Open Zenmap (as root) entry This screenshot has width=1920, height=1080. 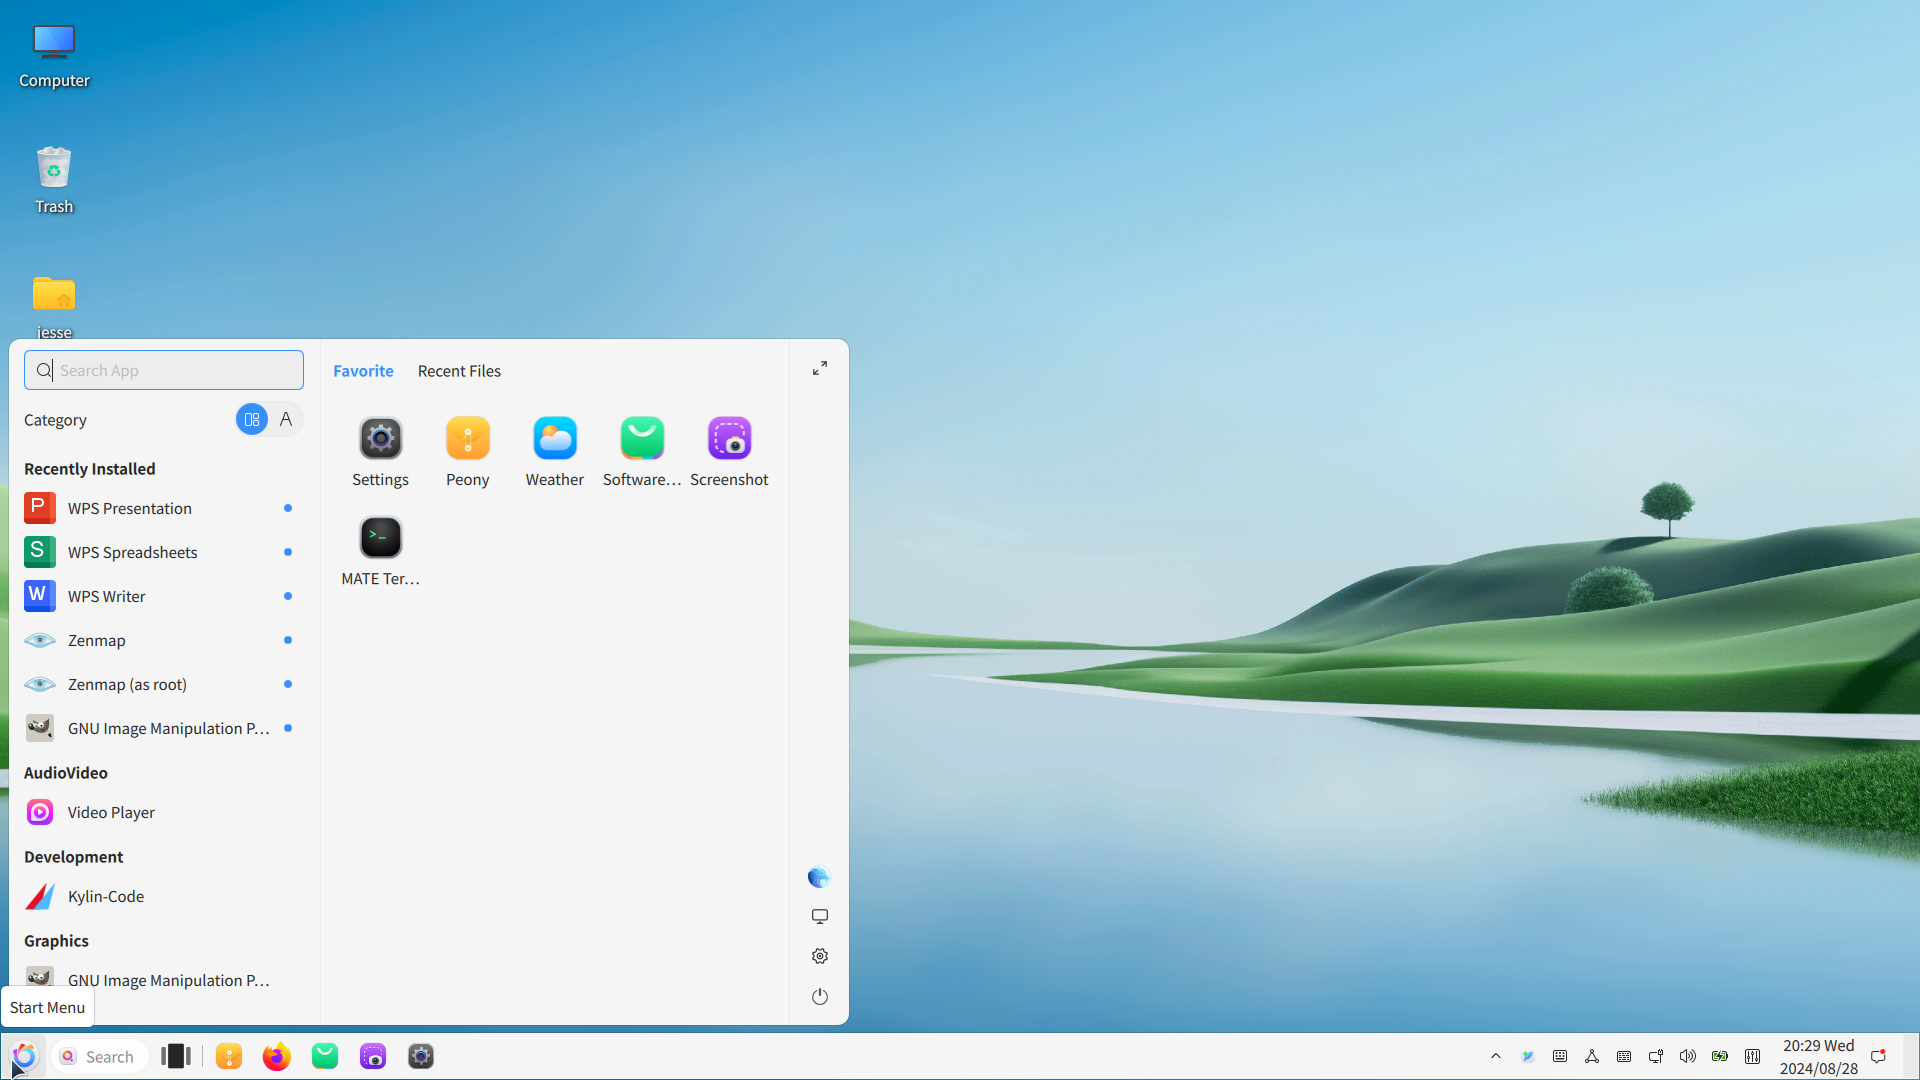[x=161, y=684]
